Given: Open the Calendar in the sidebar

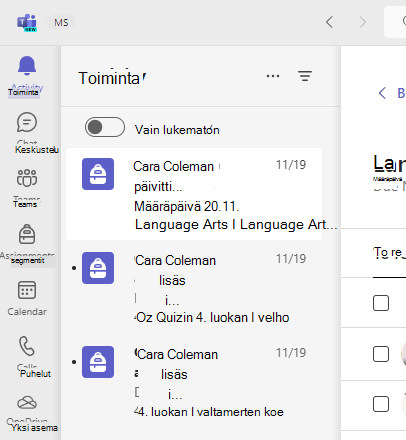Looking at the screenshot, I should click(x=27, y=290).
